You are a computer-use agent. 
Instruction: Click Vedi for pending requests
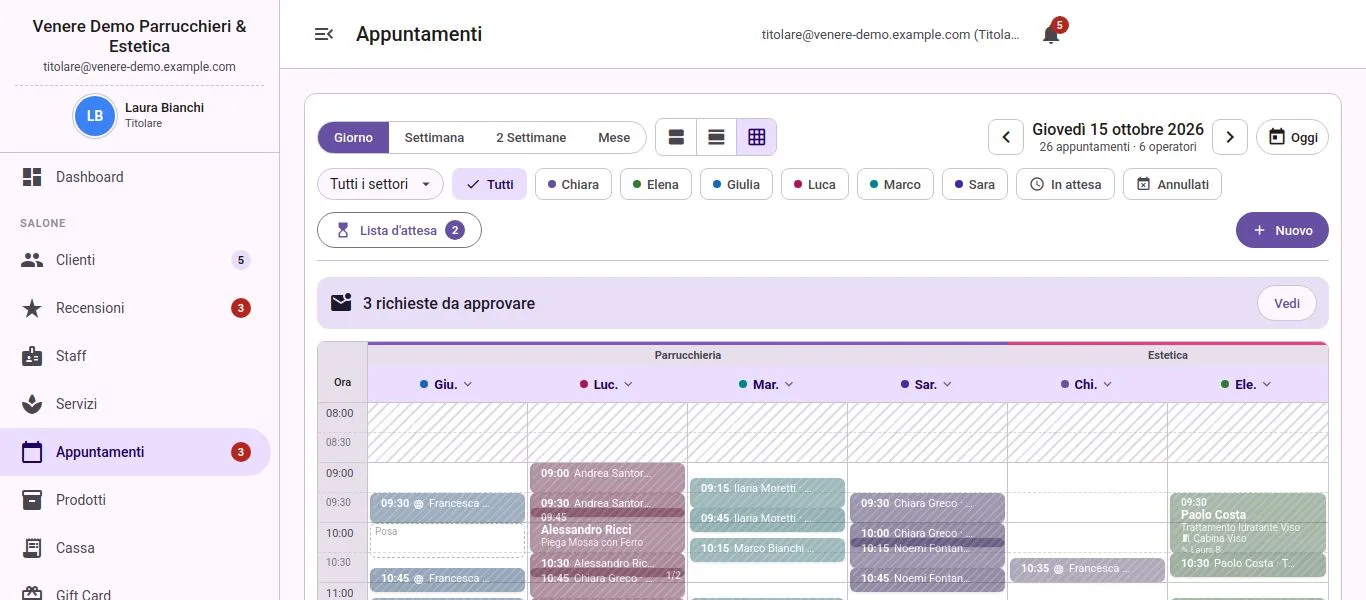click(x=1287, y=303)
